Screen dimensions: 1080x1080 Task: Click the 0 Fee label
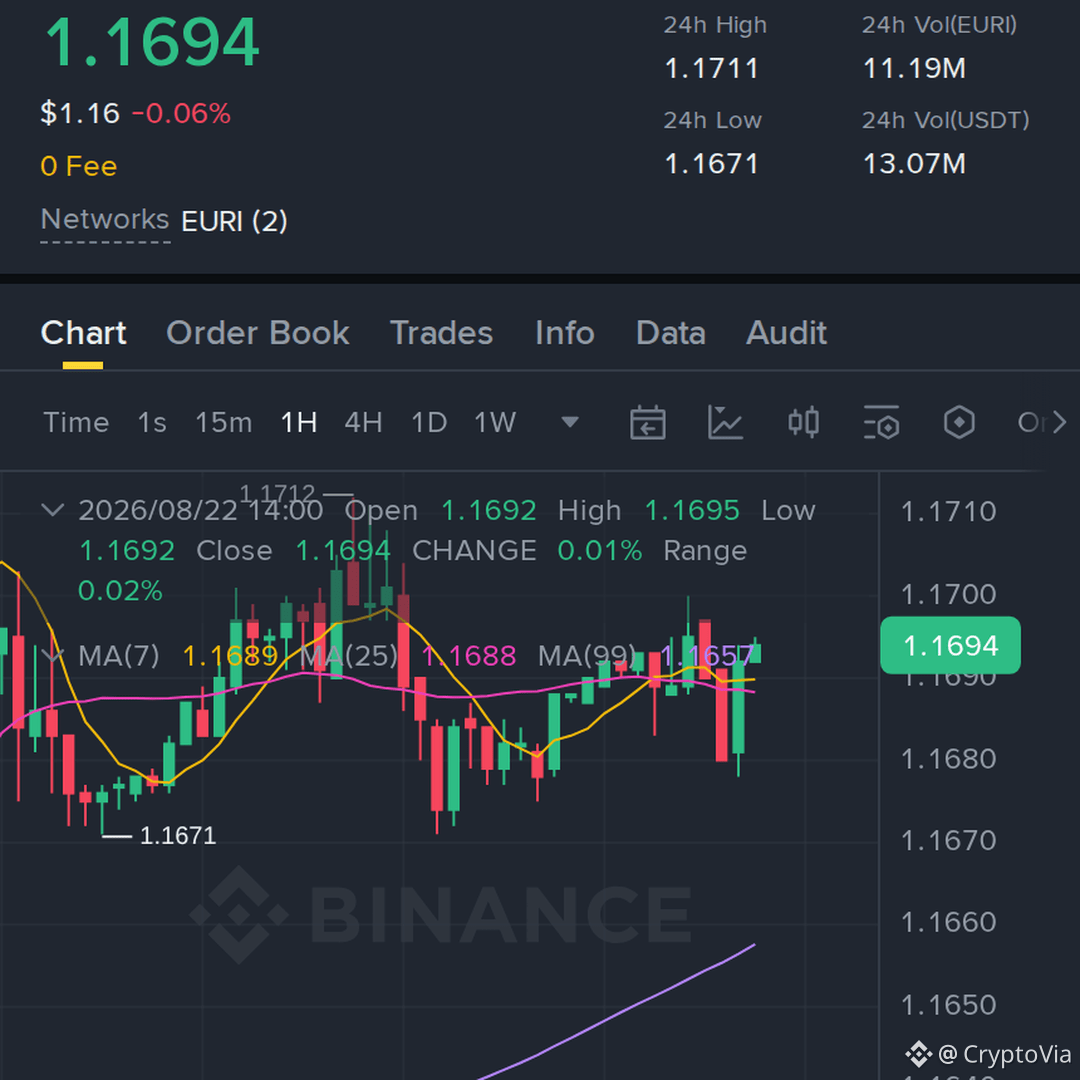point(79,167)
